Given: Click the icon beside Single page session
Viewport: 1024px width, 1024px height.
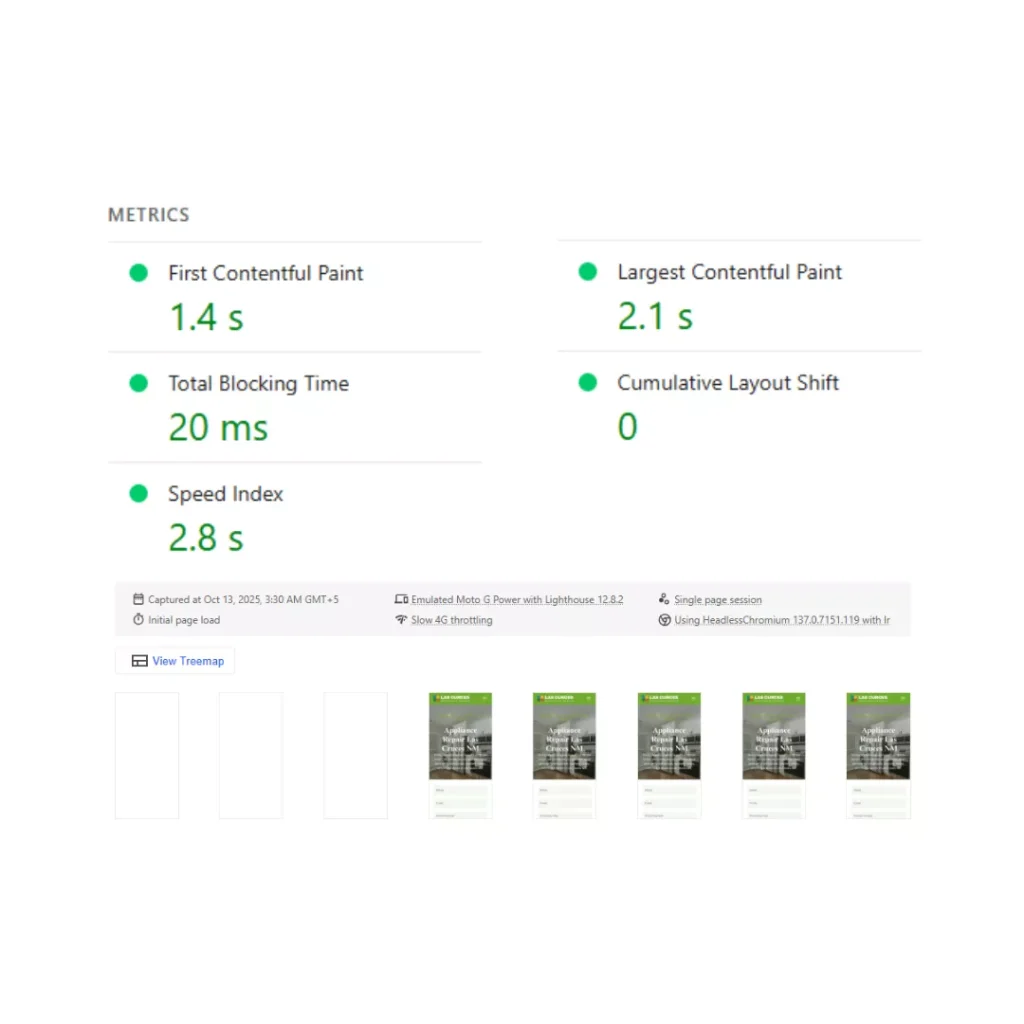Looking at the screenshot, I should (x=664, y=600).
